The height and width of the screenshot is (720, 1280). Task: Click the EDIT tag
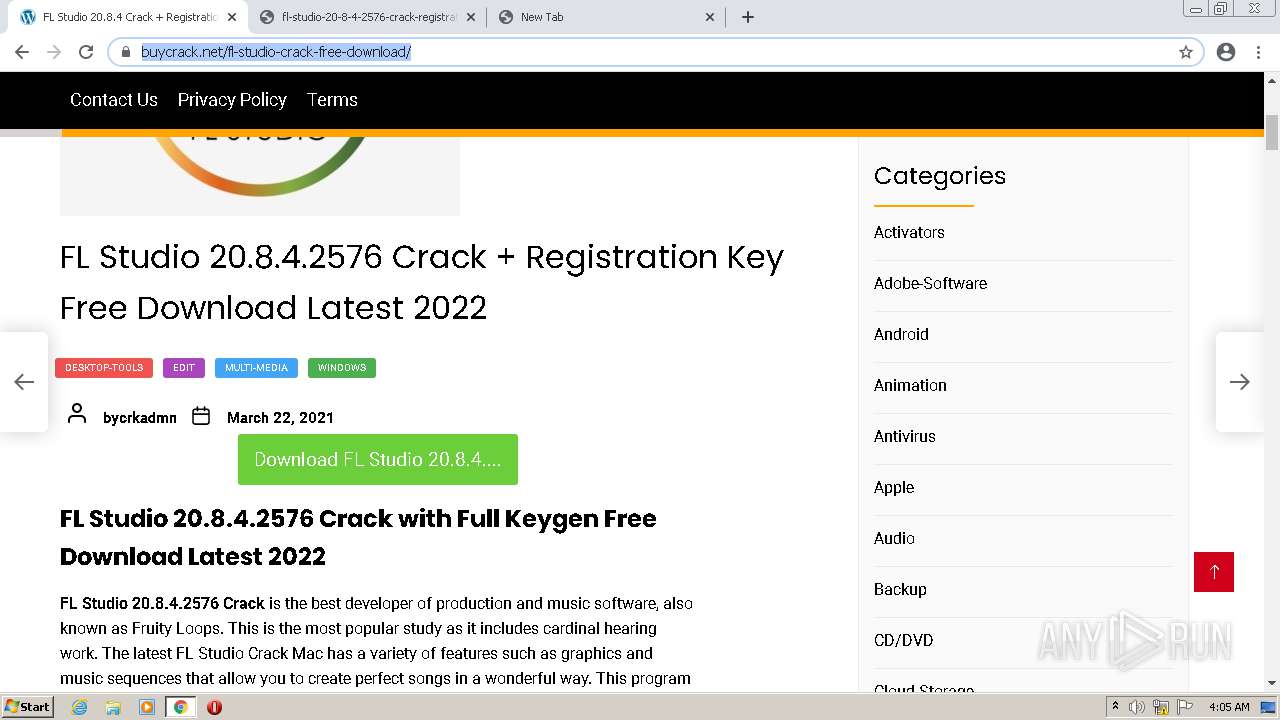coord(184,368)
